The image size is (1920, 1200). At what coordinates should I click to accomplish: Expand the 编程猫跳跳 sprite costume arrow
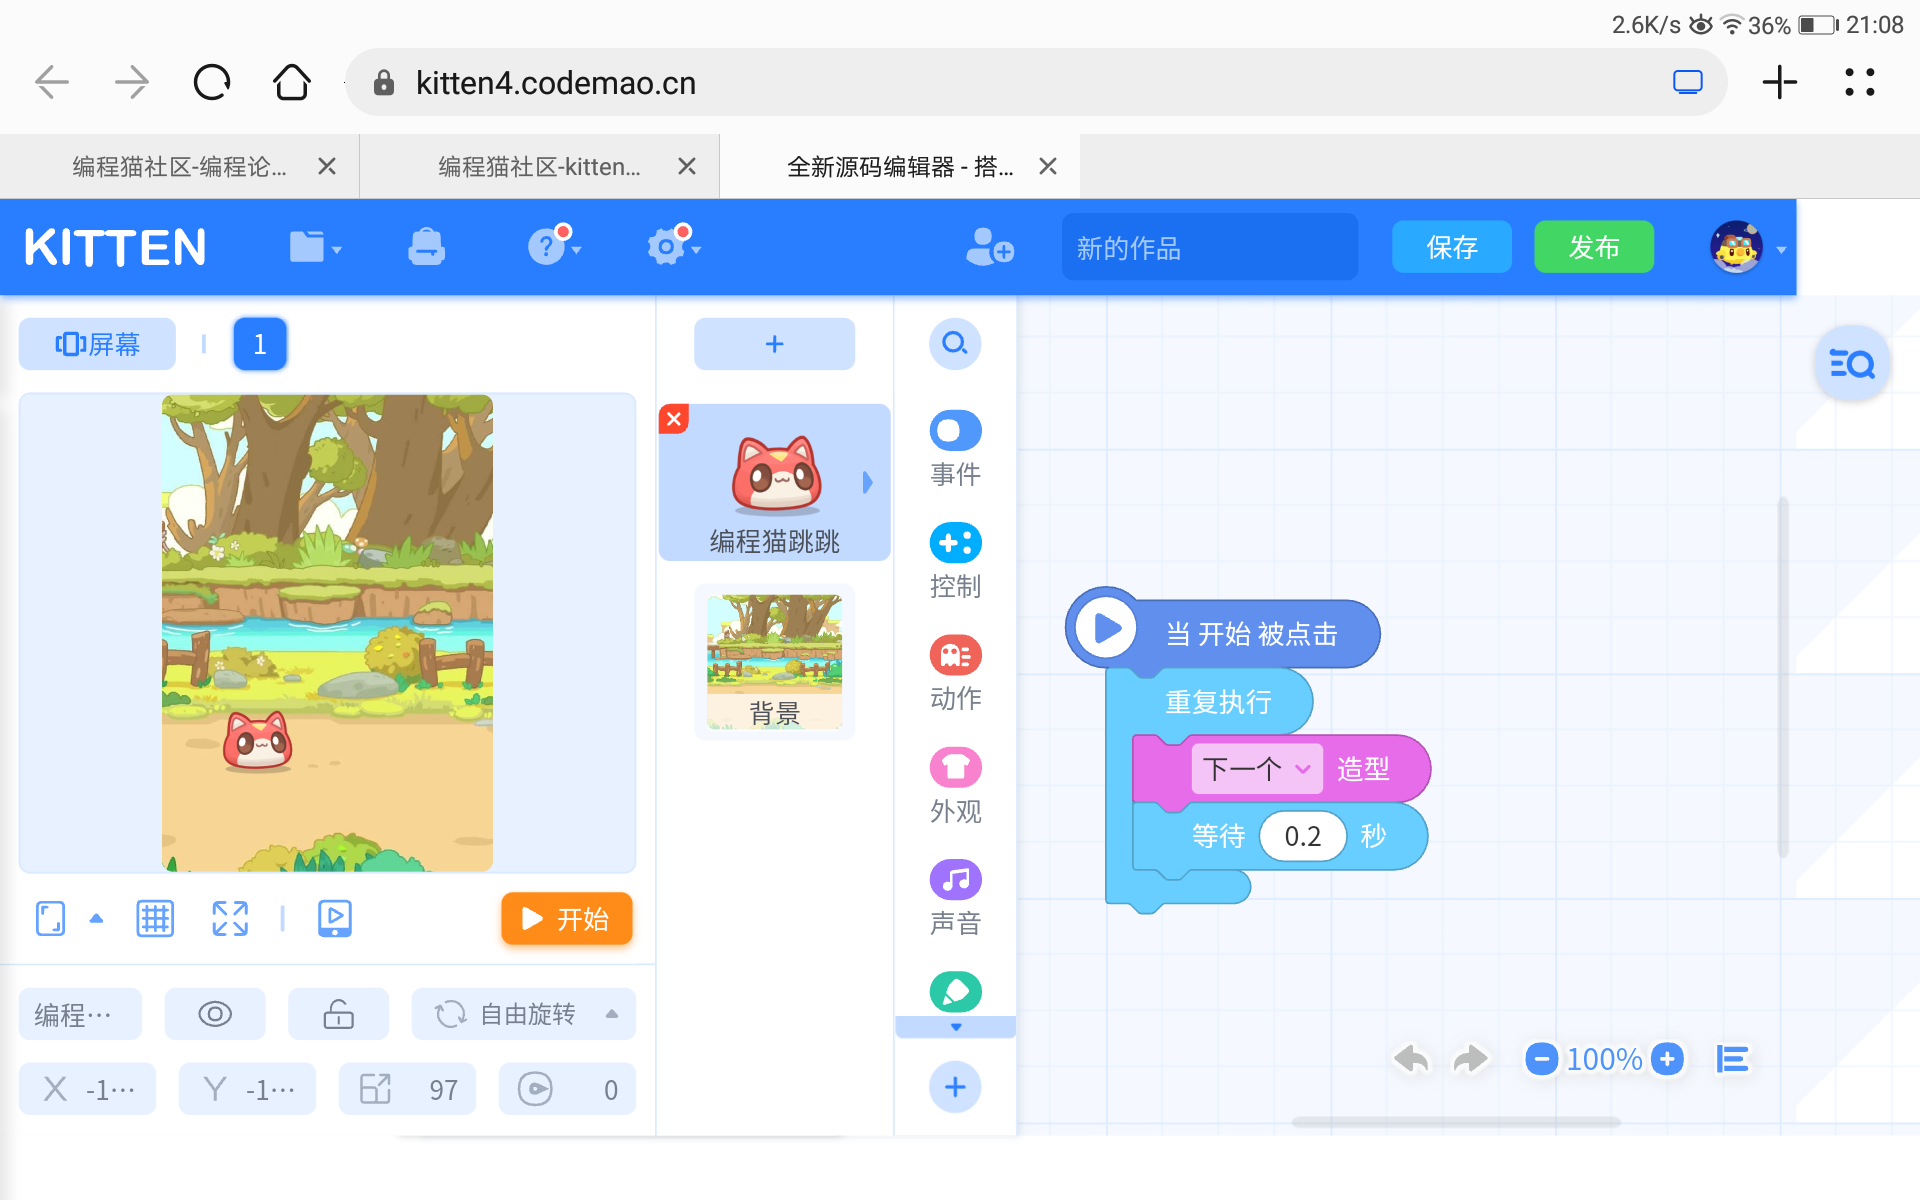coord(868,483)
